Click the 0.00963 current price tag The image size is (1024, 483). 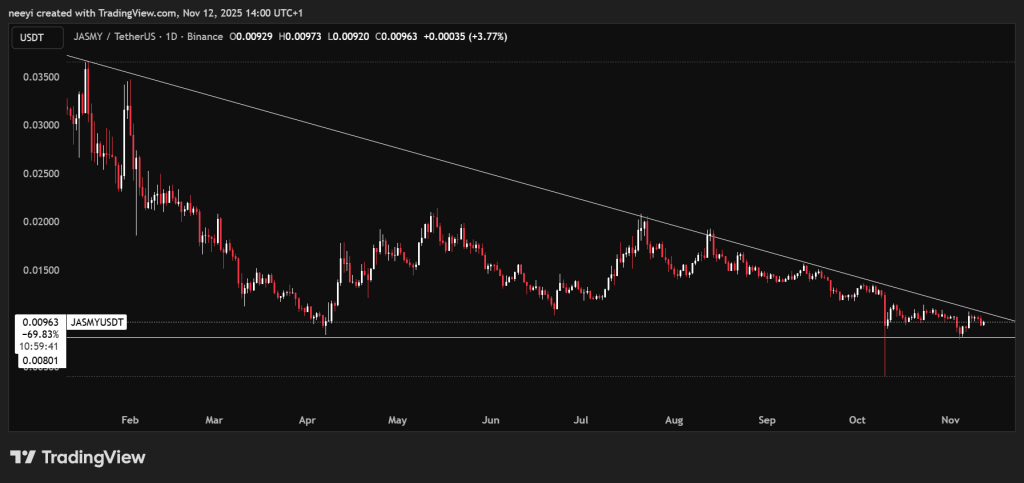pos(38,323)
